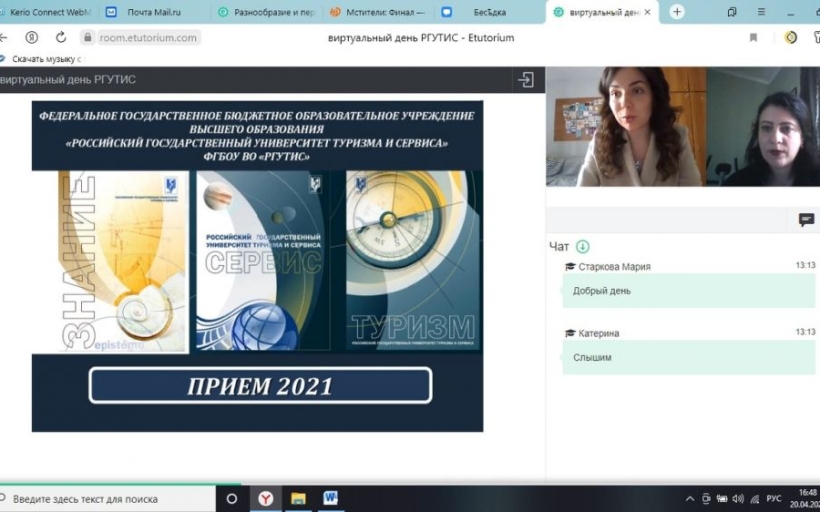Screen dimensions: 820x512
Task: Switch to Kerio Connect WebMail tab
Action: [46, 12]
